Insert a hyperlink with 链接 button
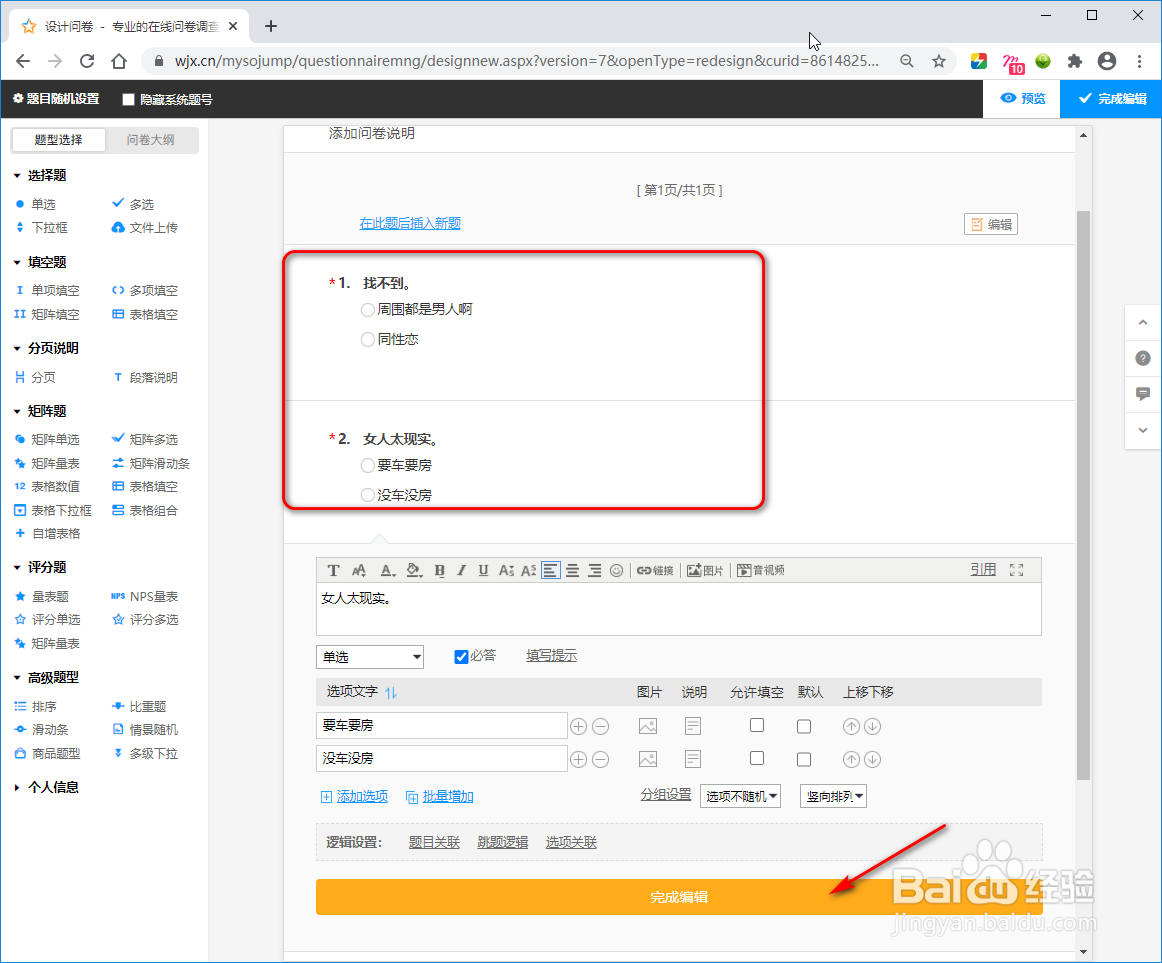 [x=655, y=570]
